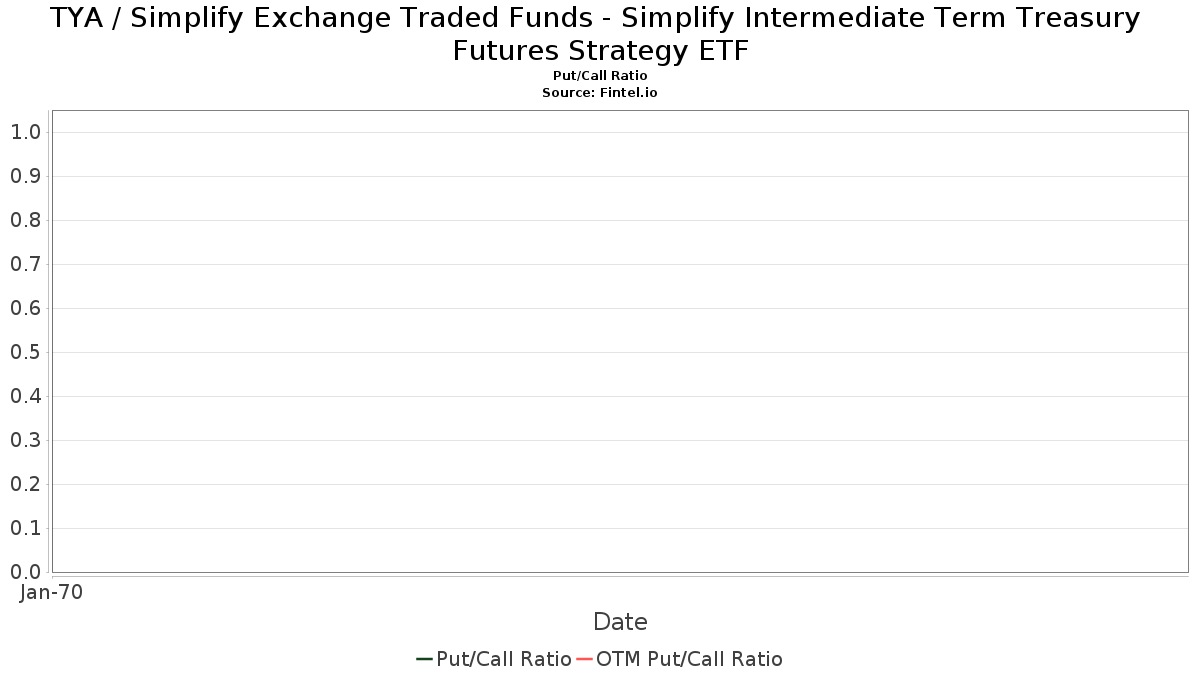This screenshot has height=675, width=1200.
Task: Click the 0.6 y-axis label
Action: (x=25, y=308)
